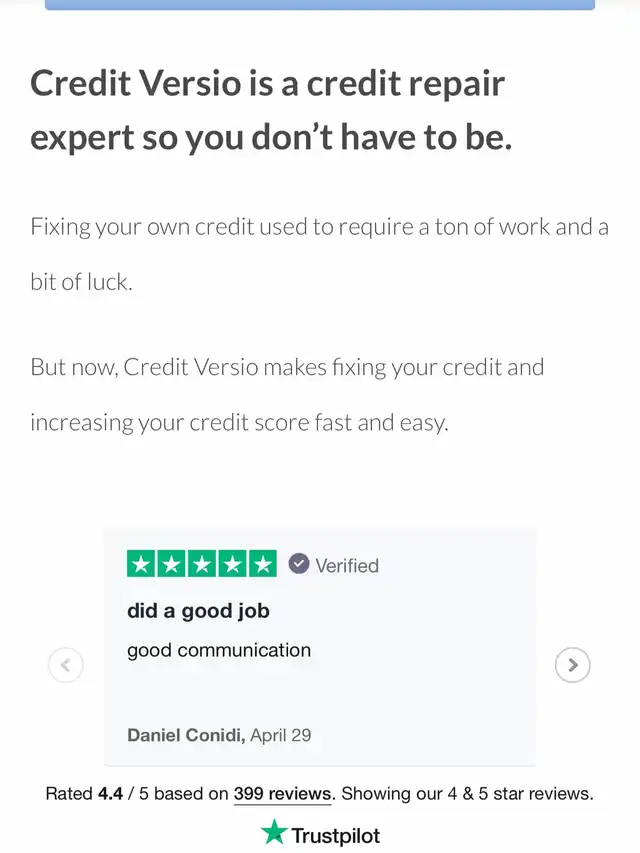Click the green Trustpilot star logo
640x853 pixels.
(x=273, y=832)
